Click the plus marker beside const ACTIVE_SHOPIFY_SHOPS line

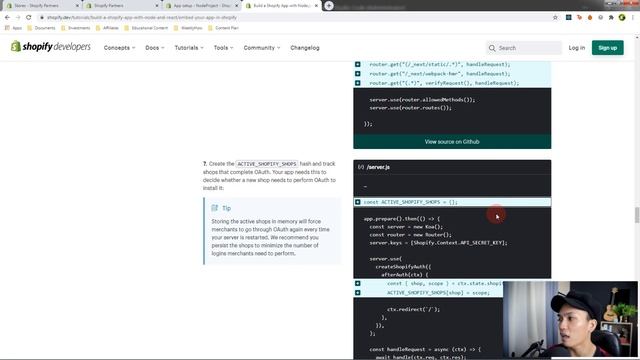(358, 202)
